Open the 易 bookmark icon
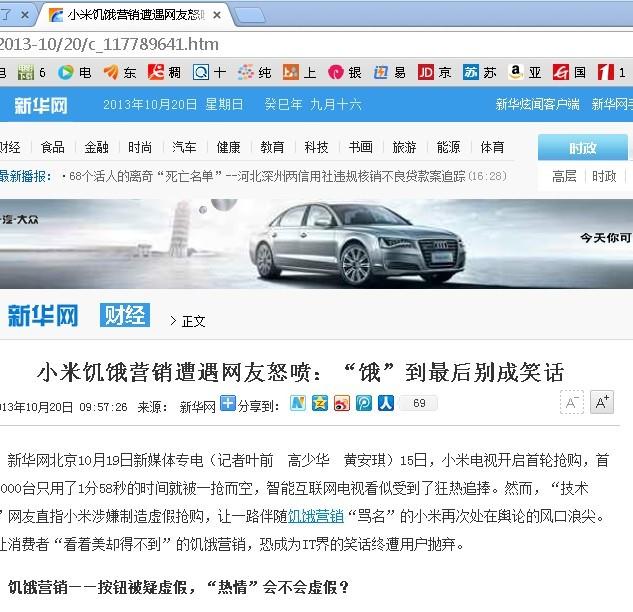The width and height of the screenshot is (633, 612). [389, 73]
